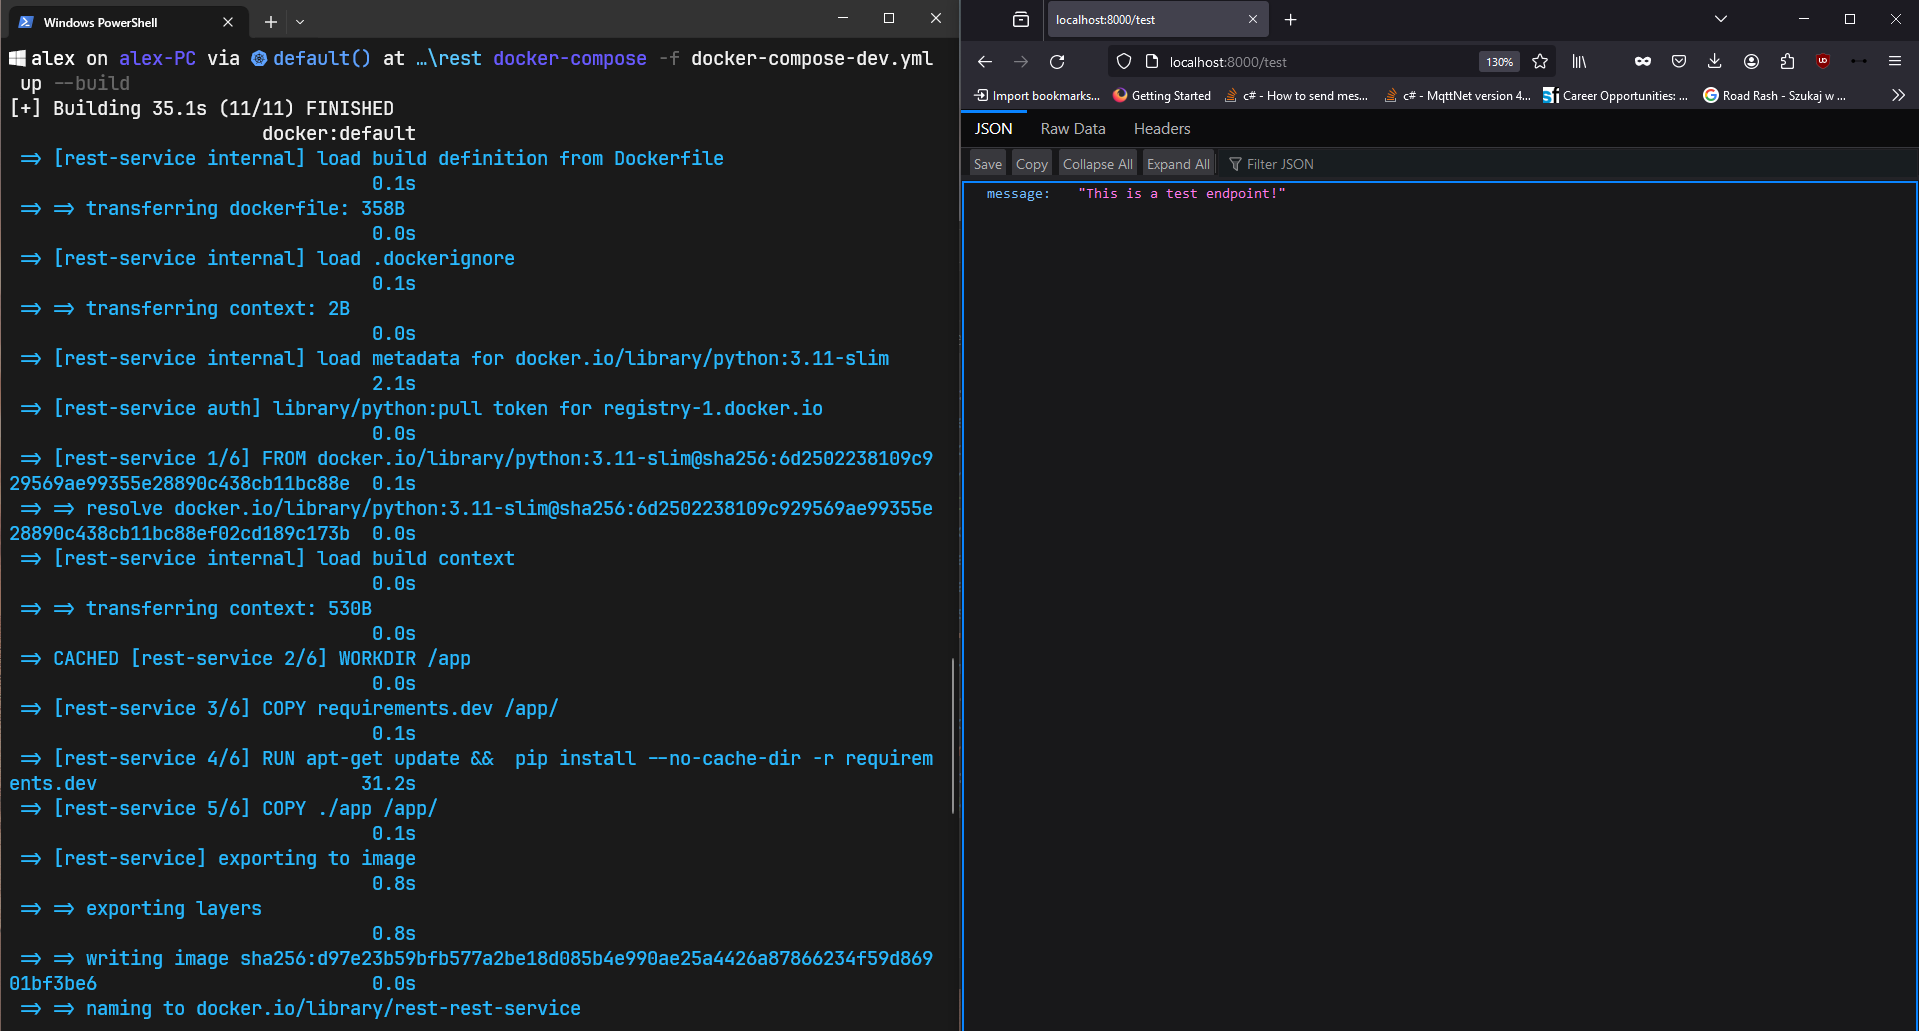Collapse All JSON nodes

tap(1098, 164)
